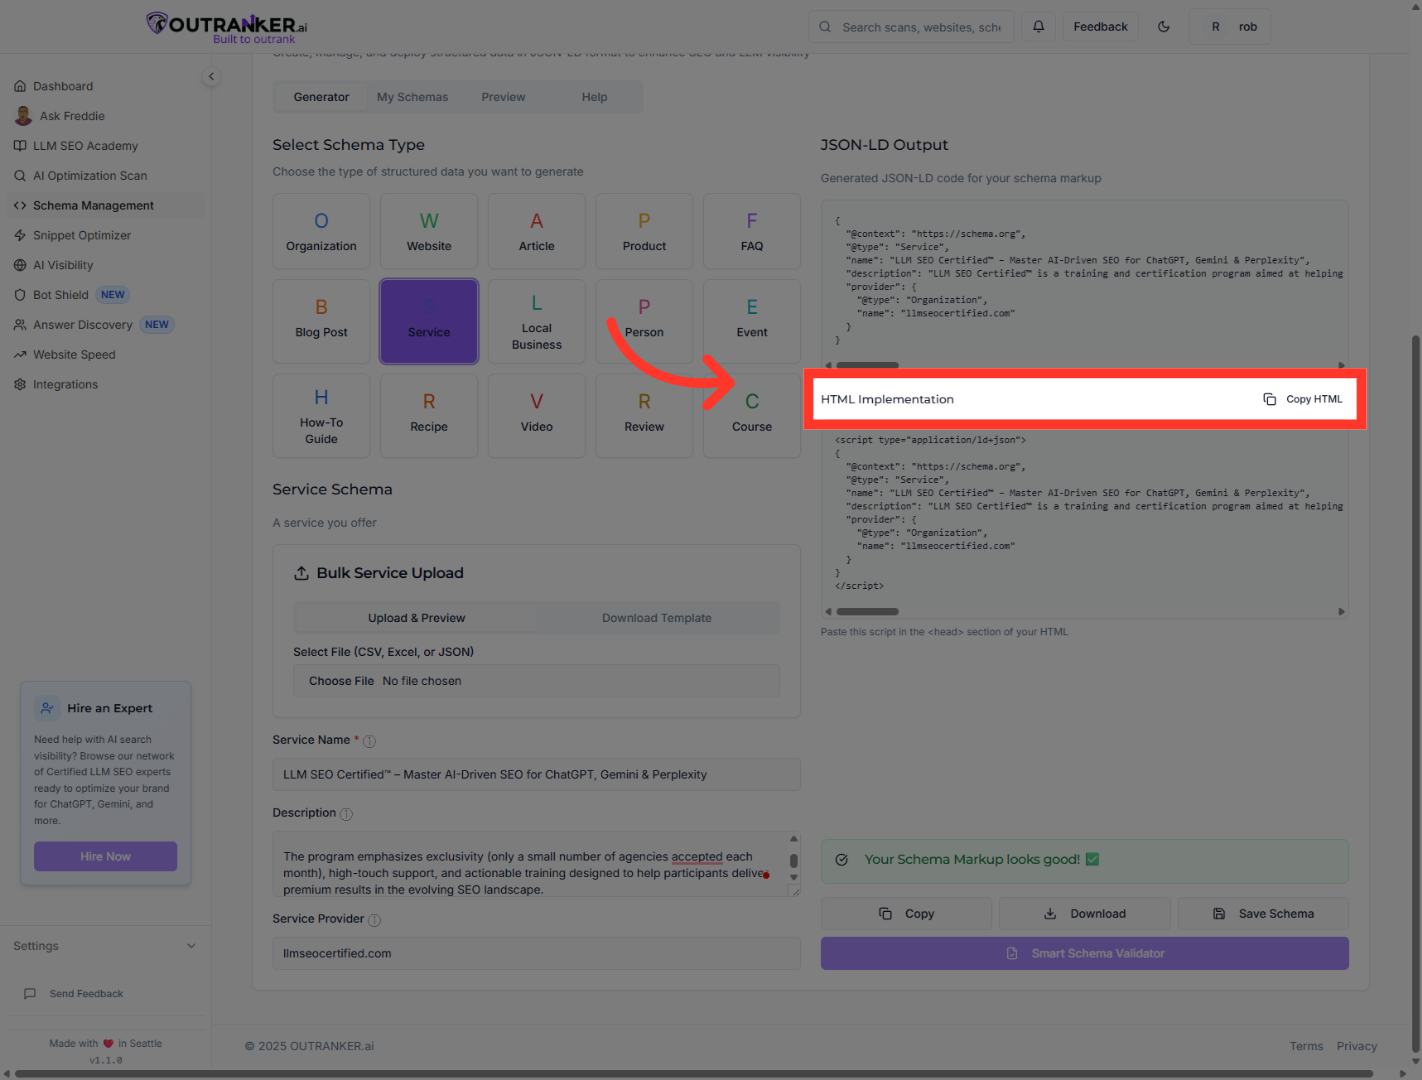Click the Copy HTML icon button
1422x1080 pixels.
coord(1303,399)
